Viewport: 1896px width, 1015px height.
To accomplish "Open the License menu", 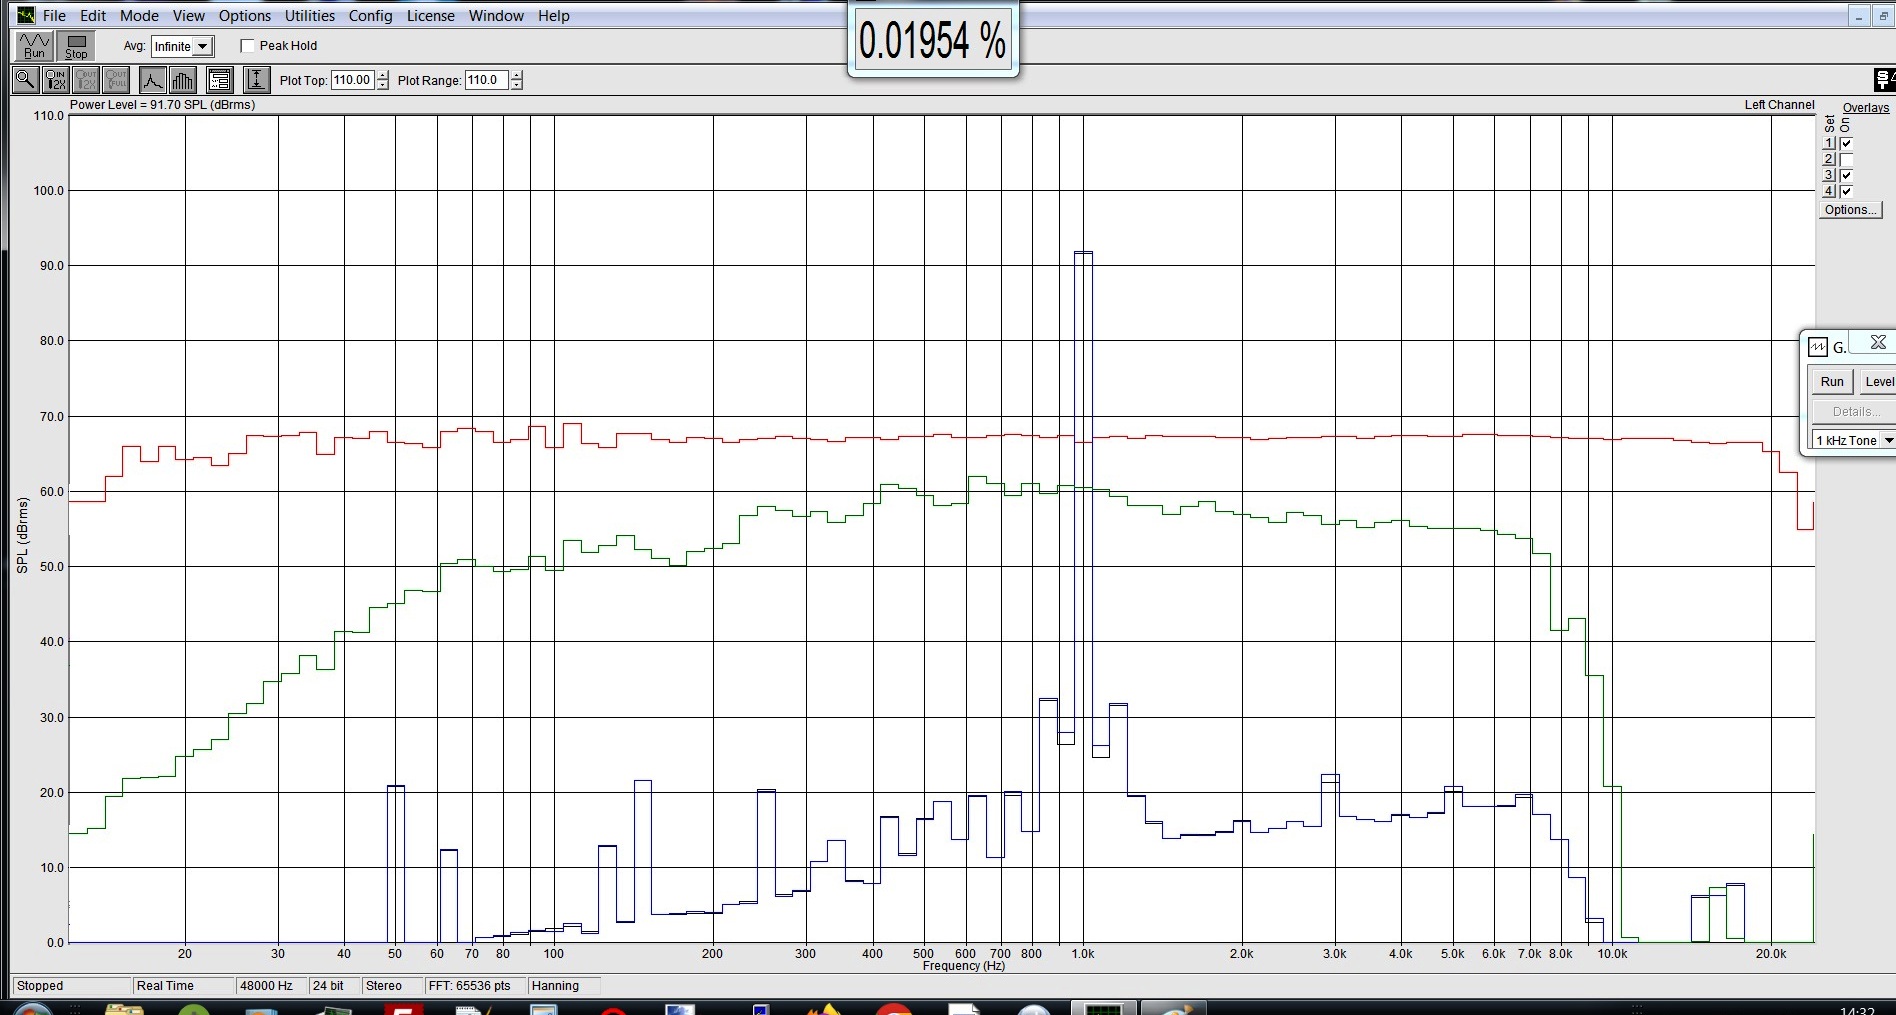I will (x=431, y=16).
